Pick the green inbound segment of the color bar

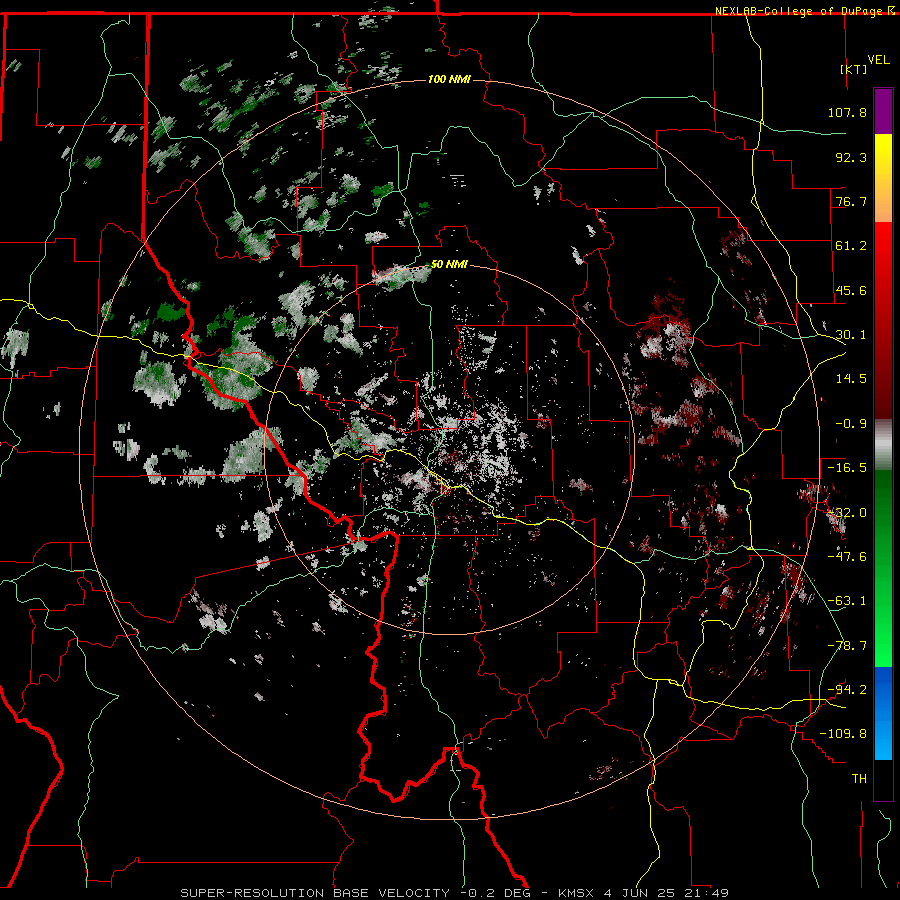tap(883, 568)
